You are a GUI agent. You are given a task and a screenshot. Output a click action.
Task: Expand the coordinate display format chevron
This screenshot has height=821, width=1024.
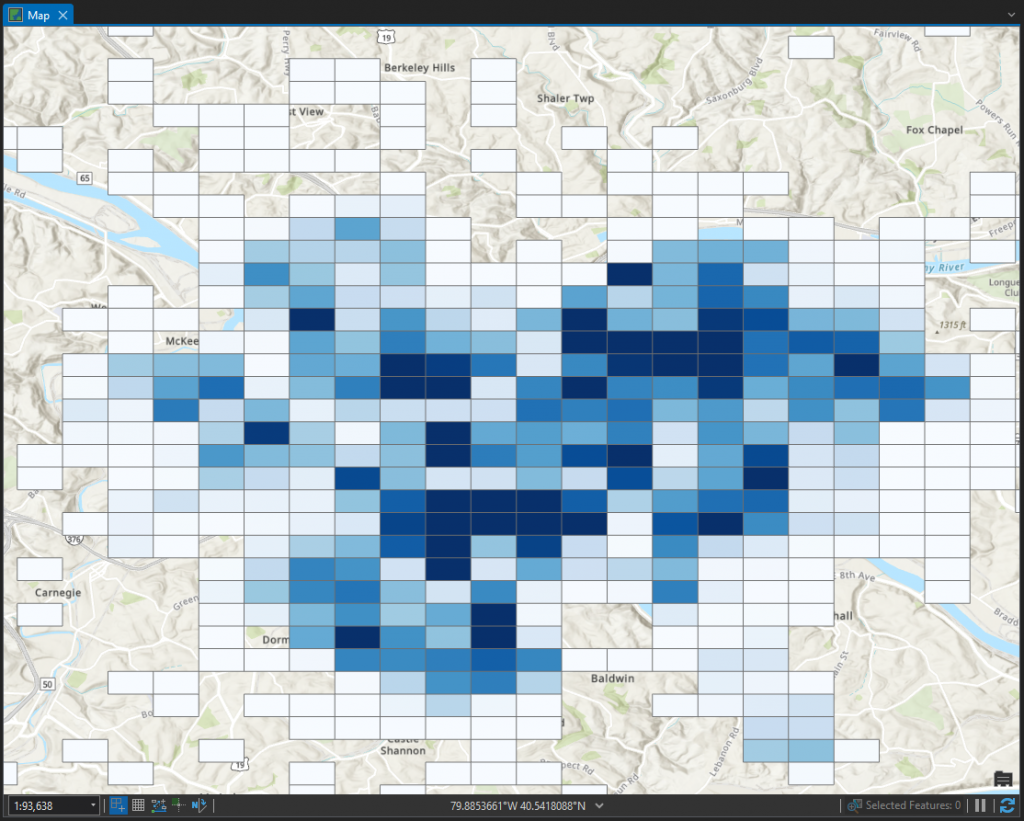(600, 805)
